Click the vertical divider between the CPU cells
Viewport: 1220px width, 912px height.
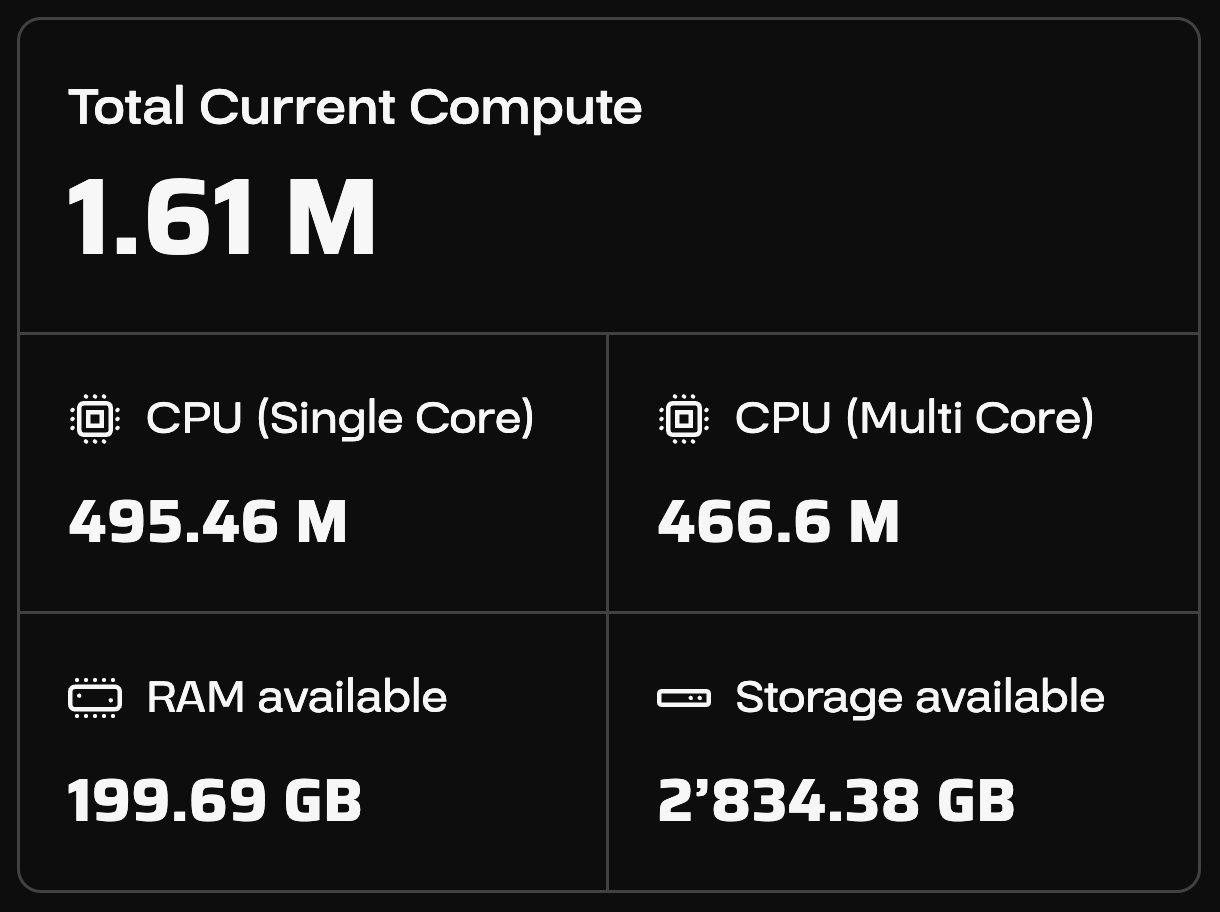607,472
